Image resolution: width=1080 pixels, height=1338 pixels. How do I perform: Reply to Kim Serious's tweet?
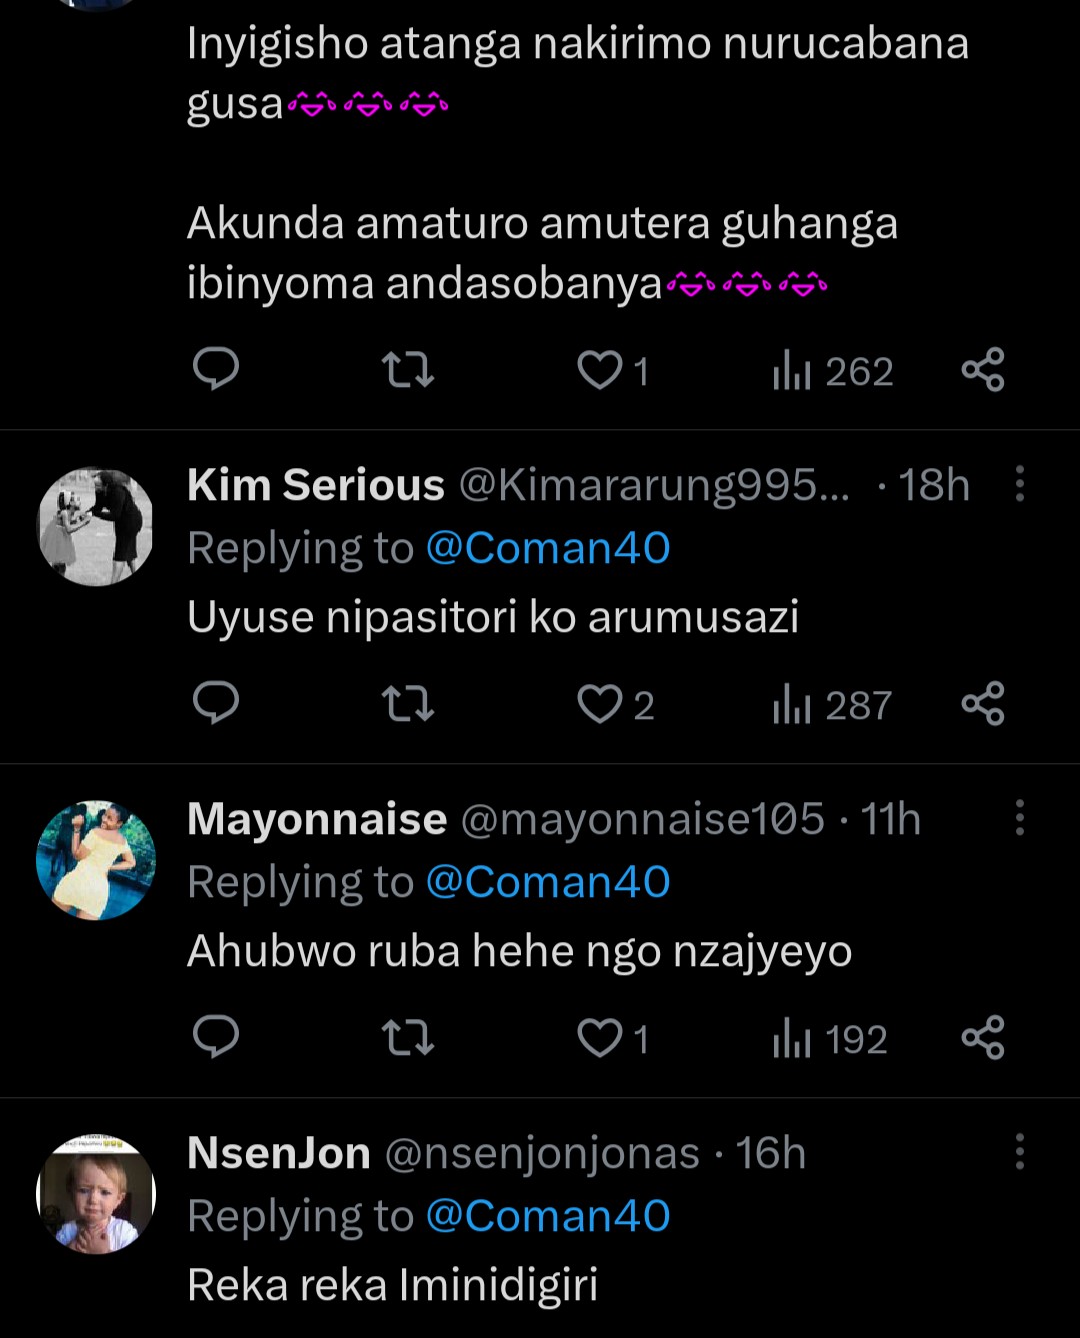[215, 704]
